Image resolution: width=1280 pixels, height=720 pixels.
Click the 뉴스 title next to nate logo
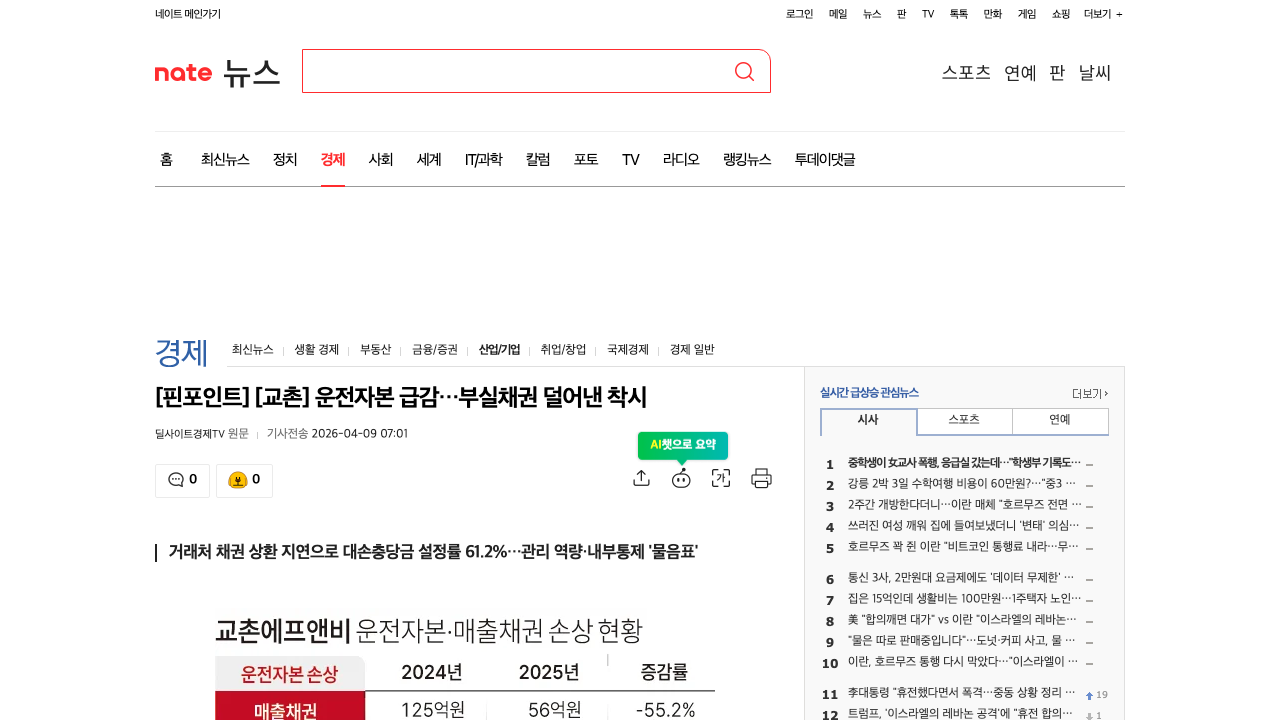coord(251,72)
